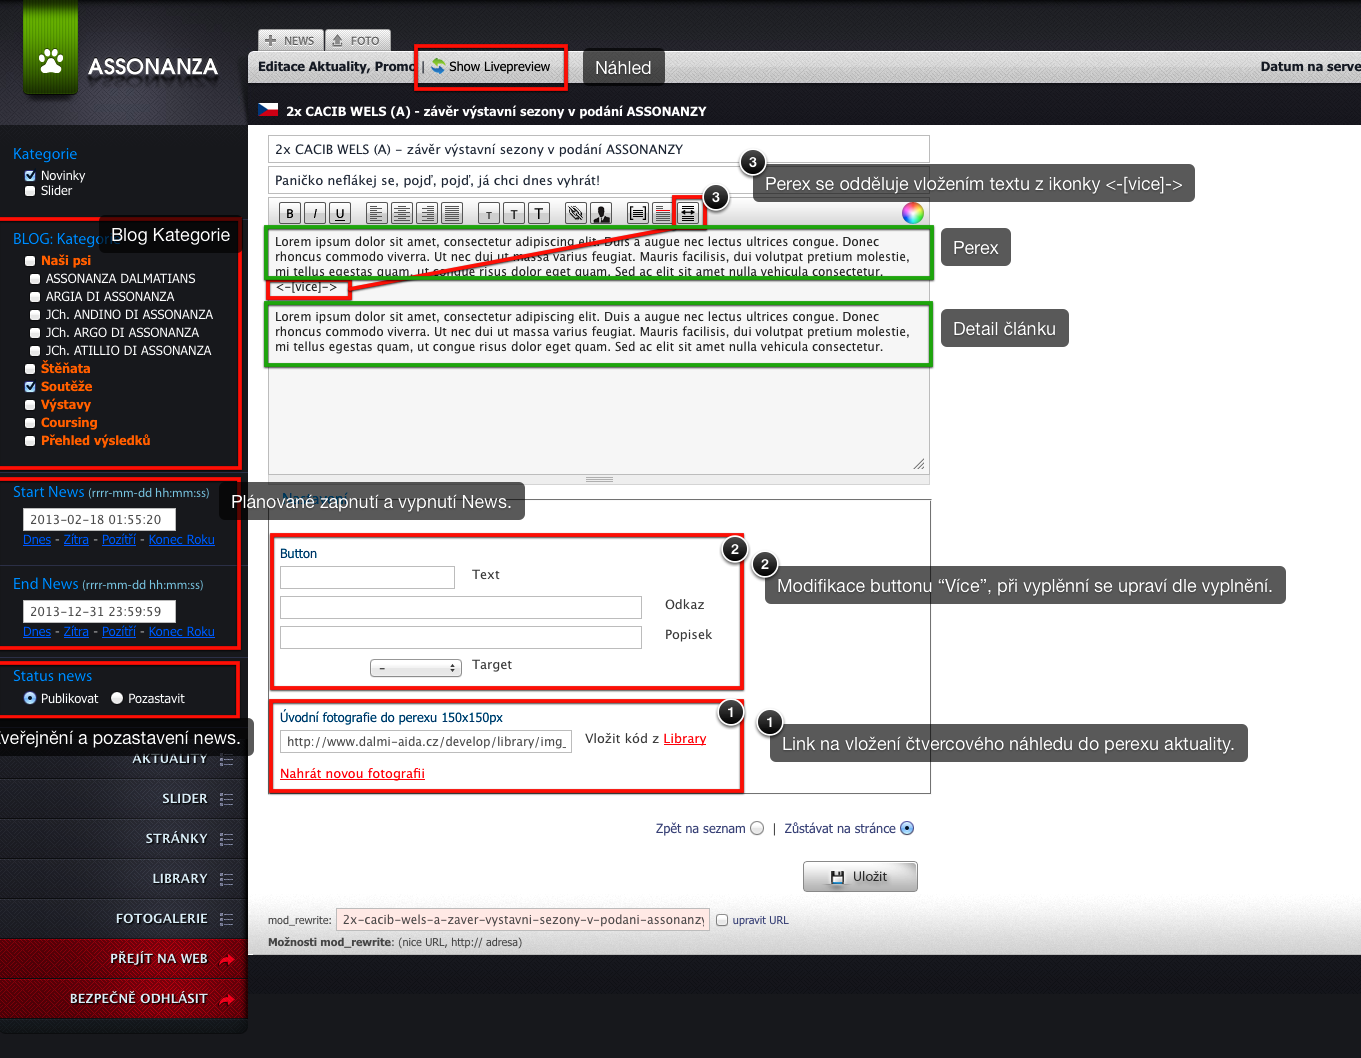Select the Pozastavit status radio
This screenshot has width=1361, height=1058.
[x=117, y=698]
